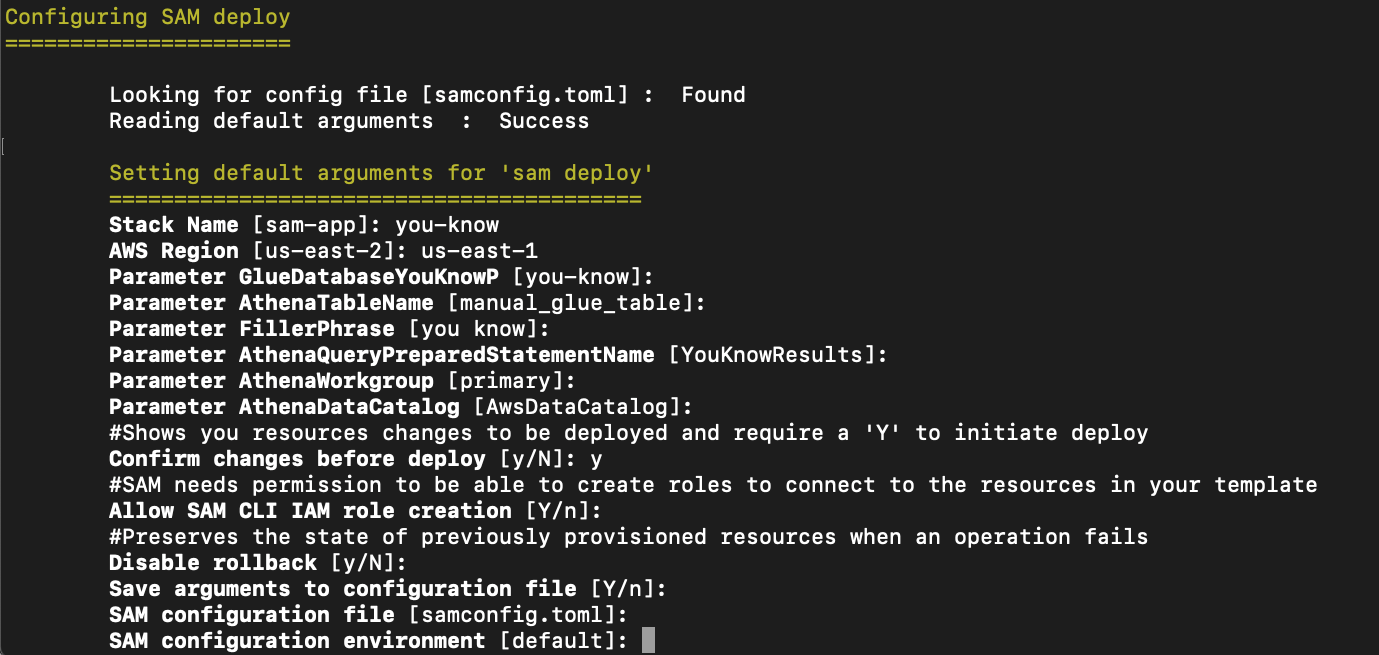Viewport: 1379px width, 655px height.
Task: Click the 'Configuring SAM deploy' heading text
Action: click(148, 17)
